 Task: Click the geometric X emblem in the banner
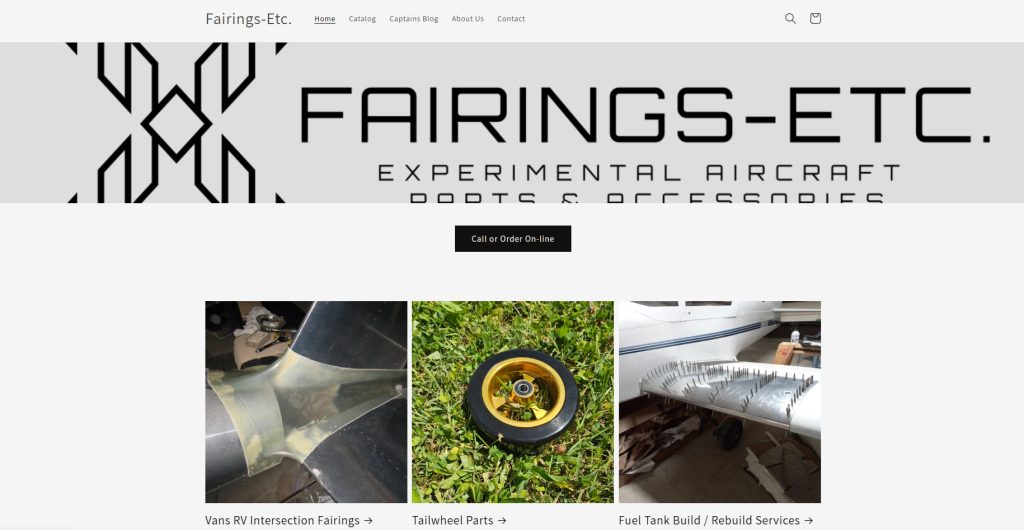[176, 123]
